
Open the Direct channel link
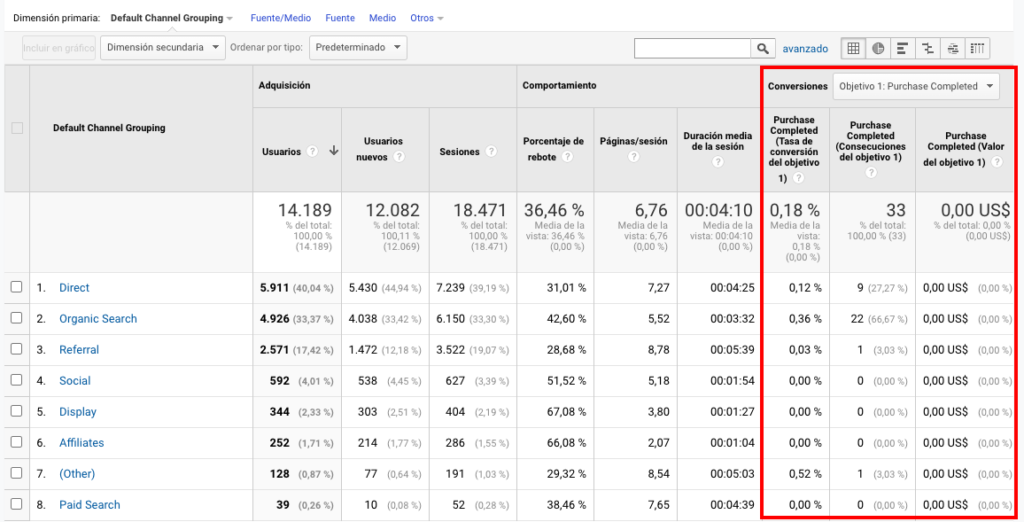(x=74, y=287)
